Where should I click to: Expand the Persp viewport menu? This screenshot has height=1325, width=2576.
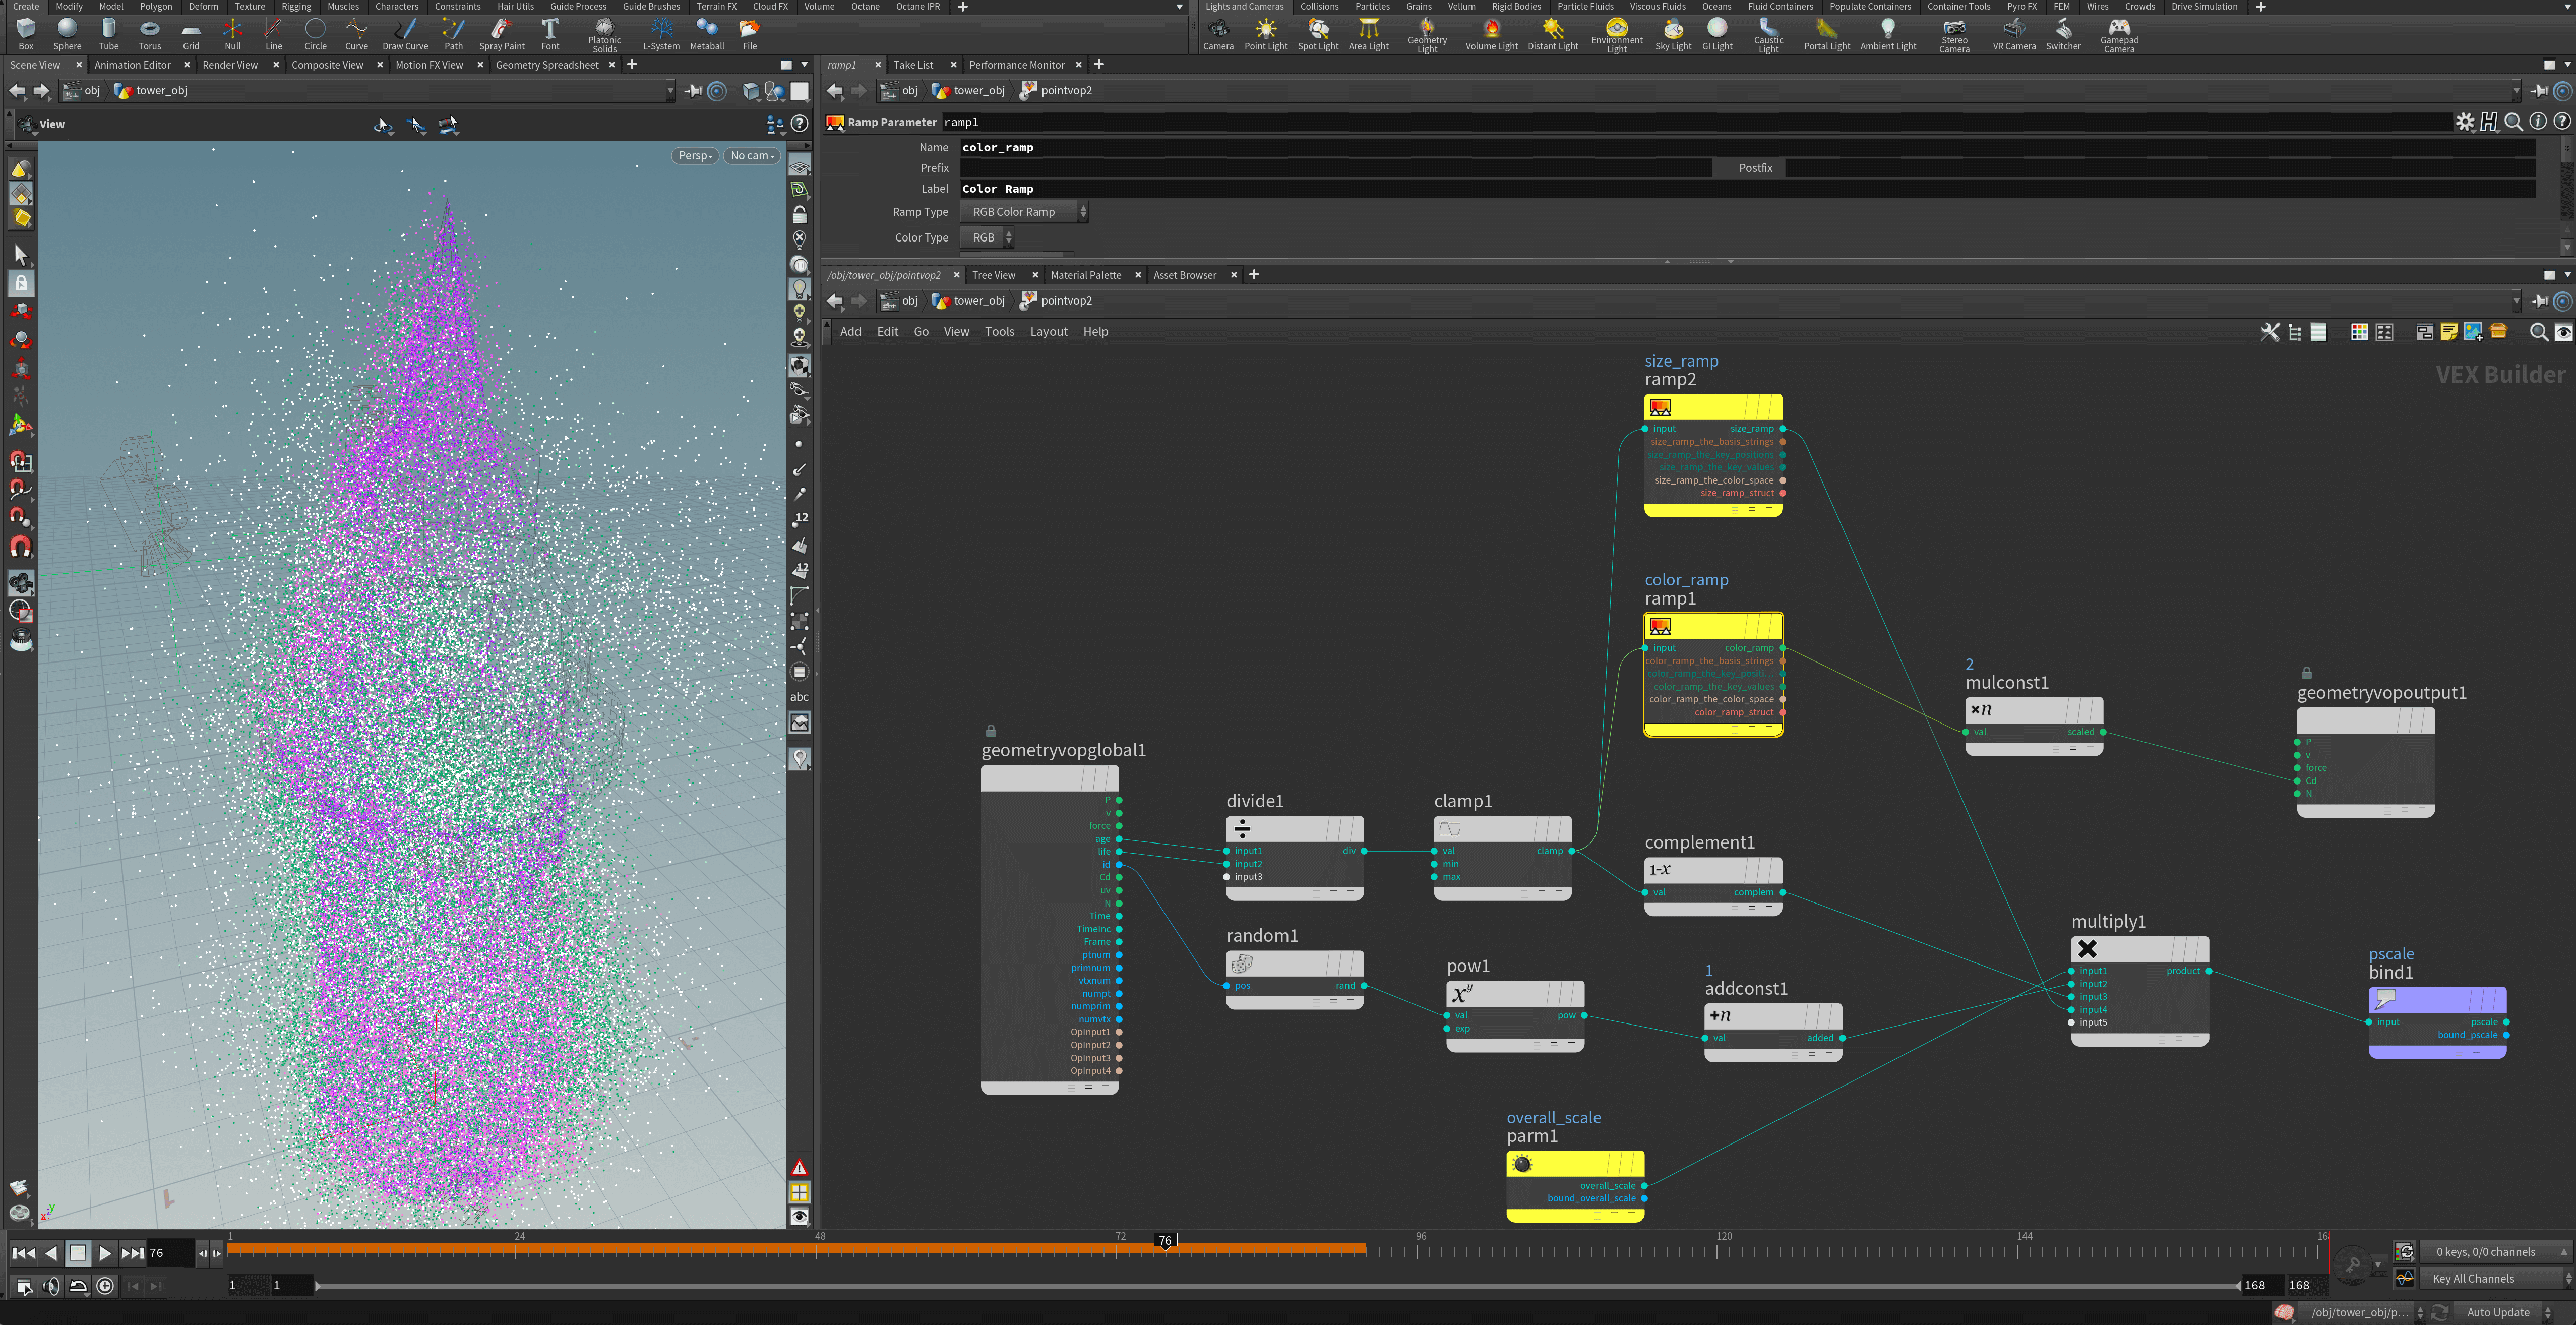[x=695, y=155]
